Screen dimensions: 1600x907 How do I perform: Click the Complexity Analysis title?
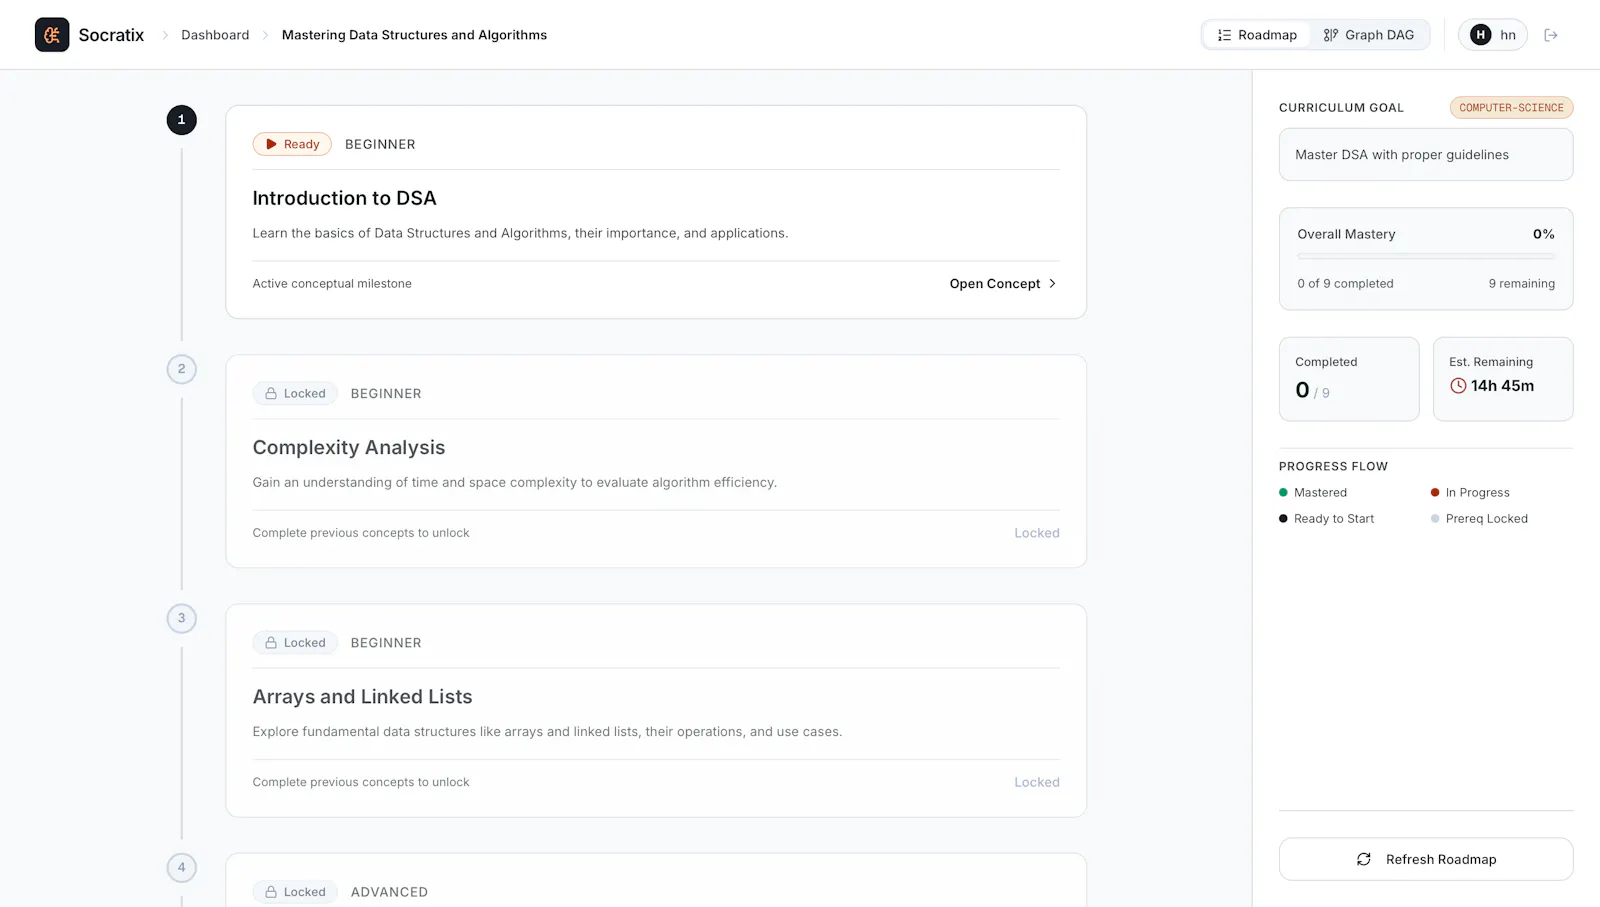tap(348, 447)
